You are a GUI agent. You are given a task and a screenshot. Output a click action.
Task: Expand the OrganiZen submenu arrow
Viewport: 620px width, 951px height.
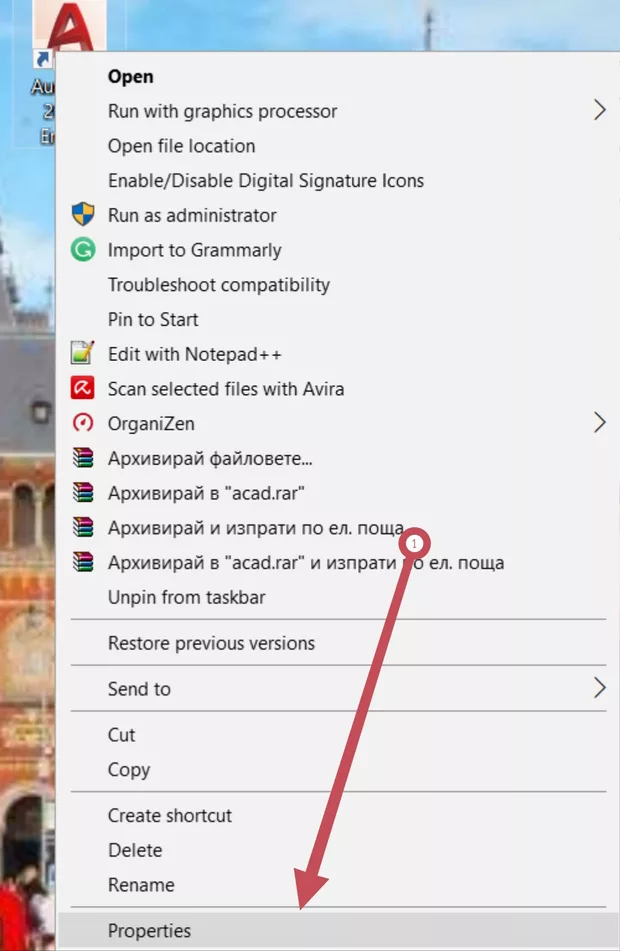click(599, 423)
